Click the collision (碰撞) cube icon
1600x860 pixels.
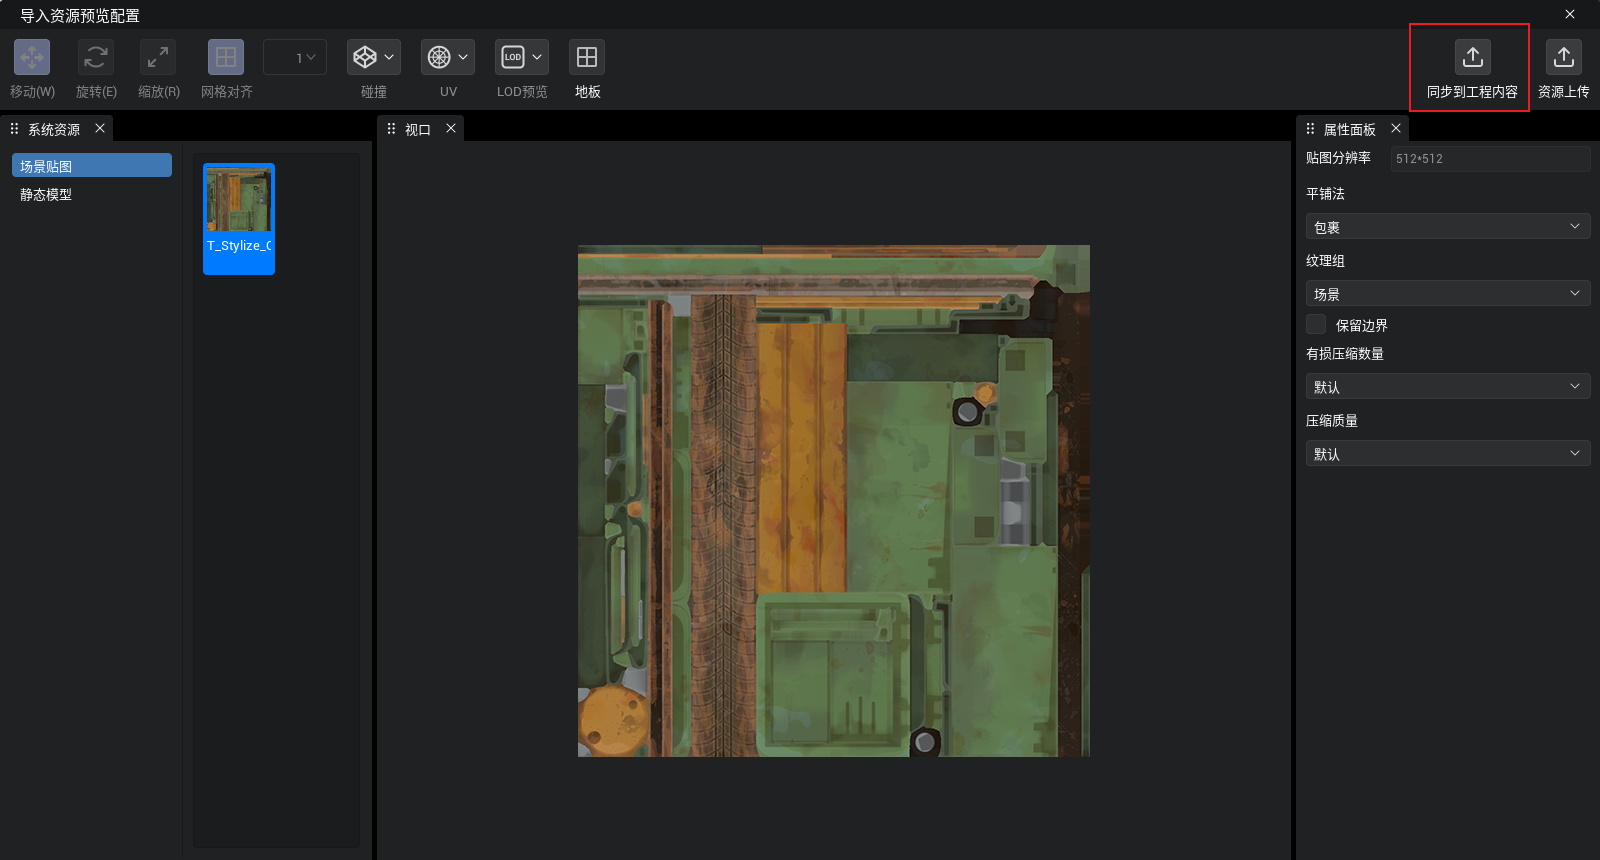(365, 57)
